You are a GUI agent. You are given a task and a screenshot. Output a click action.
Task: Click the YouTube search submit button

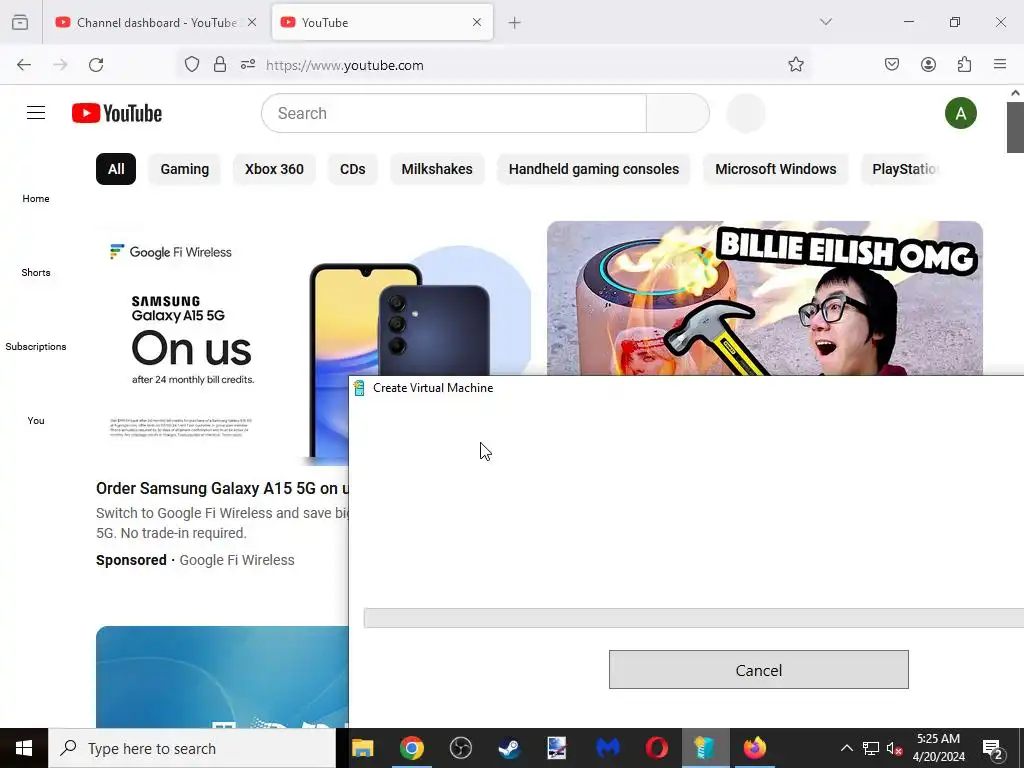678,113
